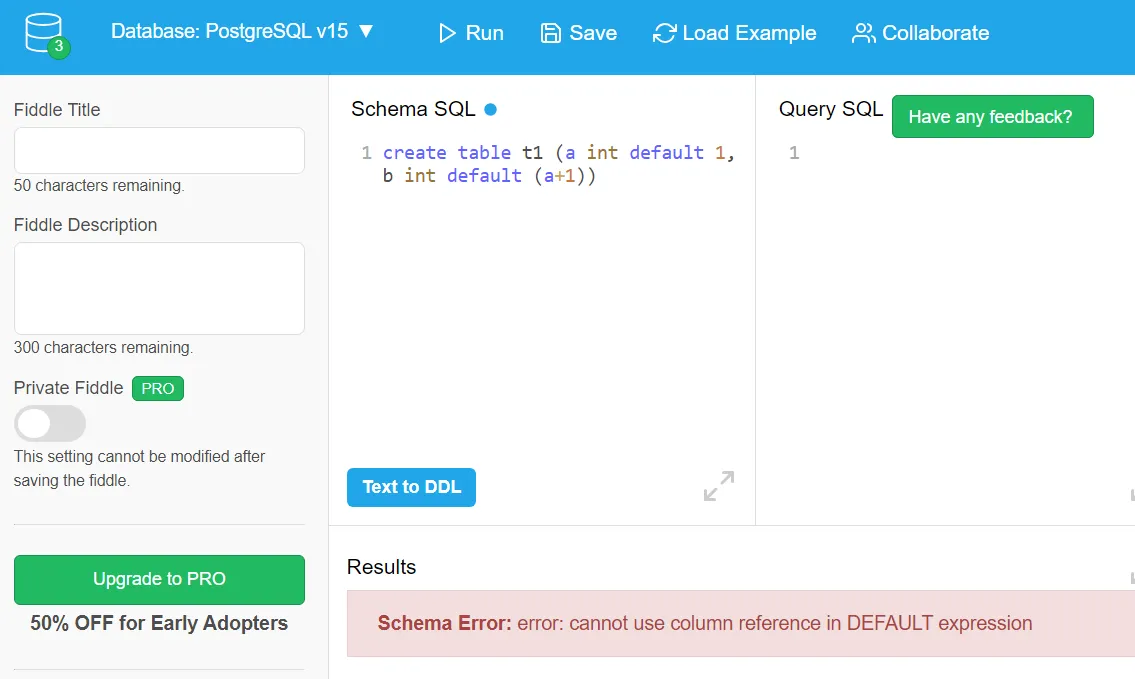This screenshot has height=679, width=1135.
Task: Open the Collaborate feature
Action: click(919, 33)
